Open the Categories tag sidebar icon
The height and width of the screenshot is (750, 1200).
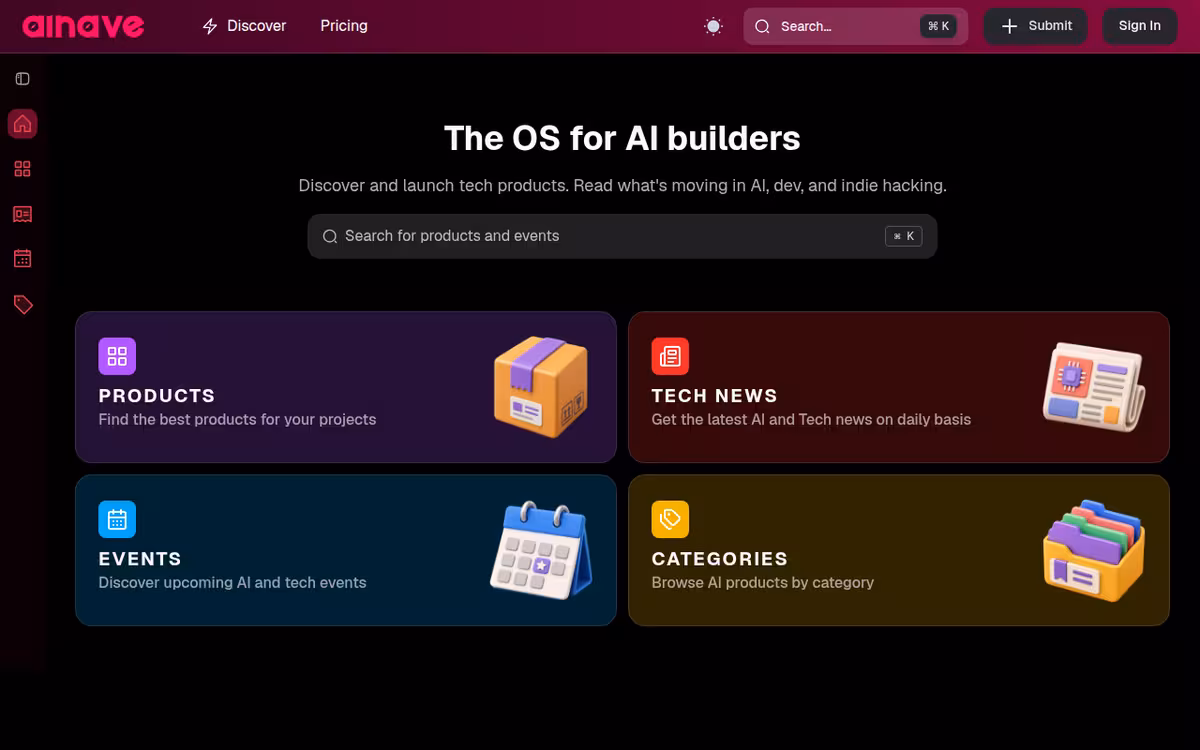click(x=22, y=304)
